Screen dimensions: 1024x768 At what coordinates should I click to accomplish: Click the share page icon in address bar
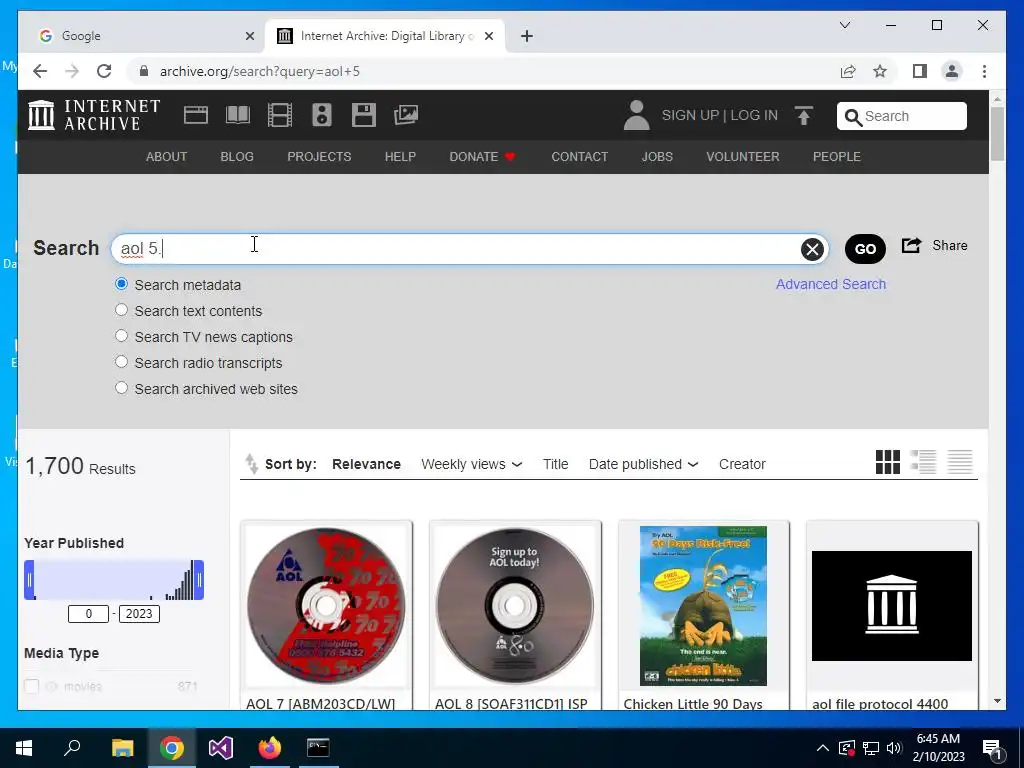click(848, 71)
